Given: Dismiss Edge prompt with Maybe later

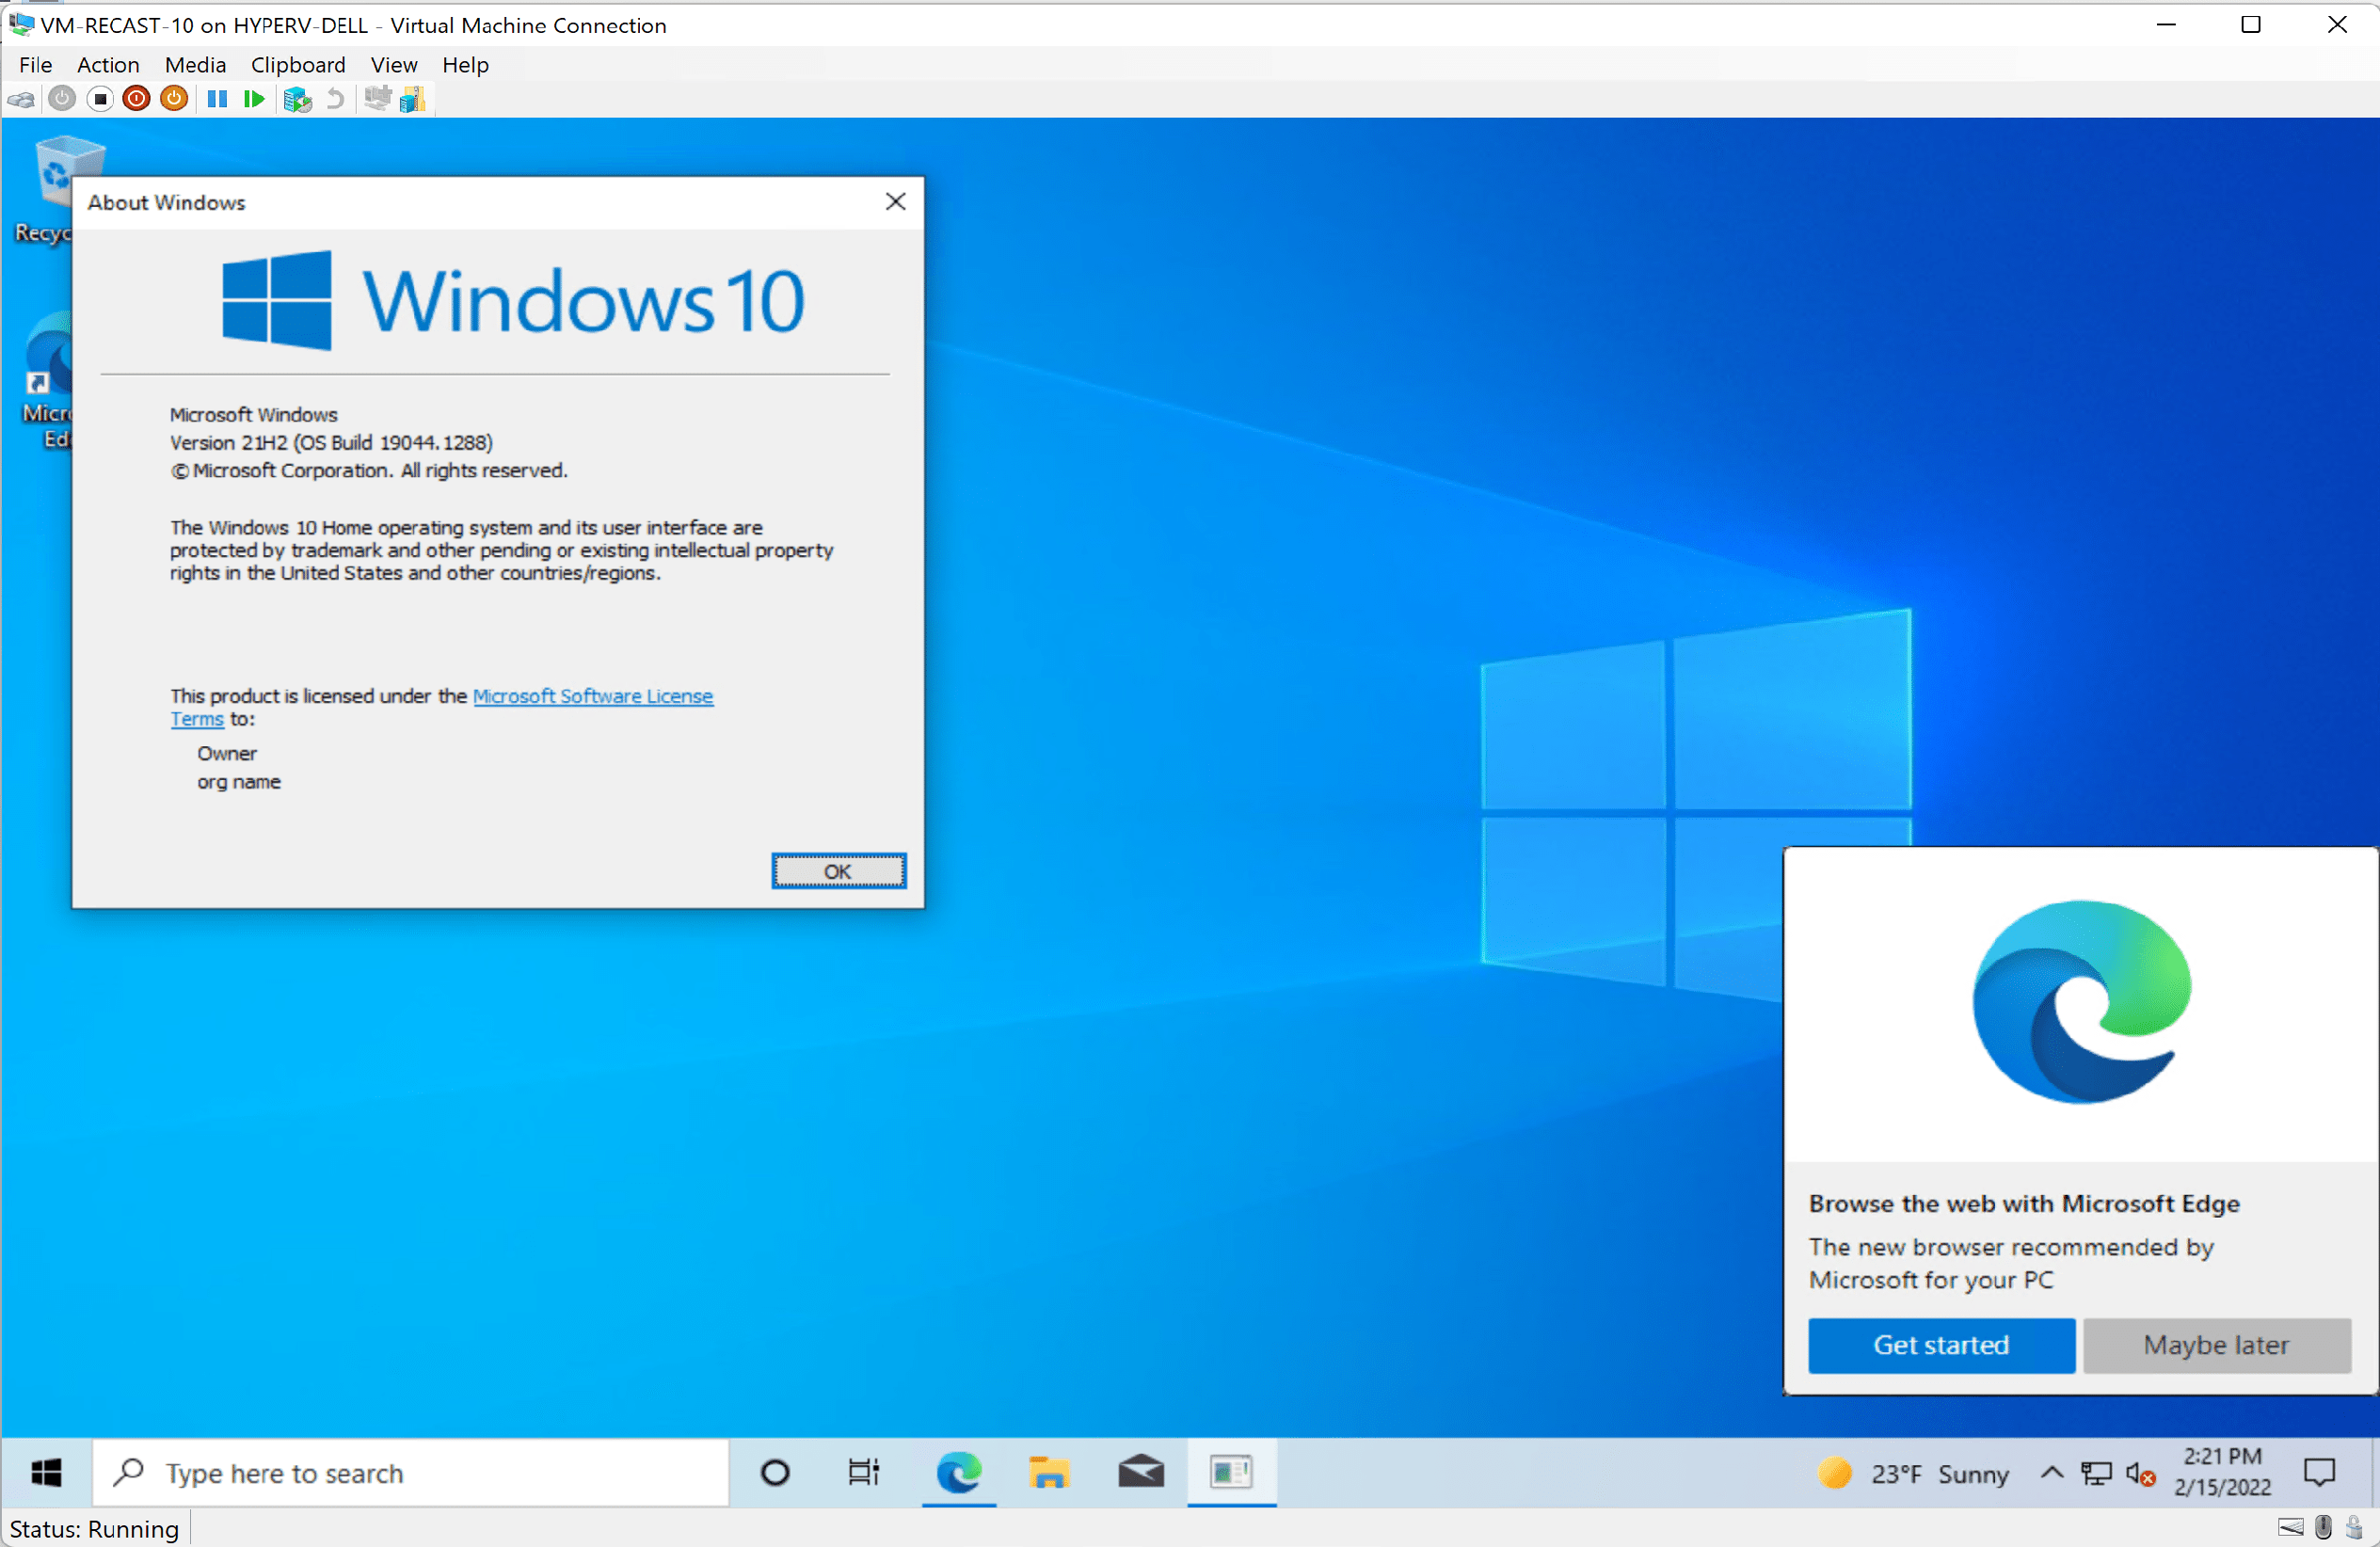Looking at the screenshot, I should (x=2216, y=1345).
